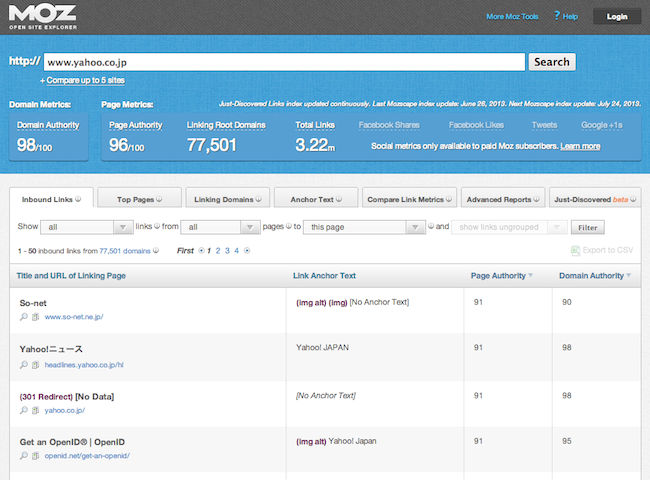Click the info icon on Top Pages tab
This screenshot has height=480, width=650.
coord(159,199)
